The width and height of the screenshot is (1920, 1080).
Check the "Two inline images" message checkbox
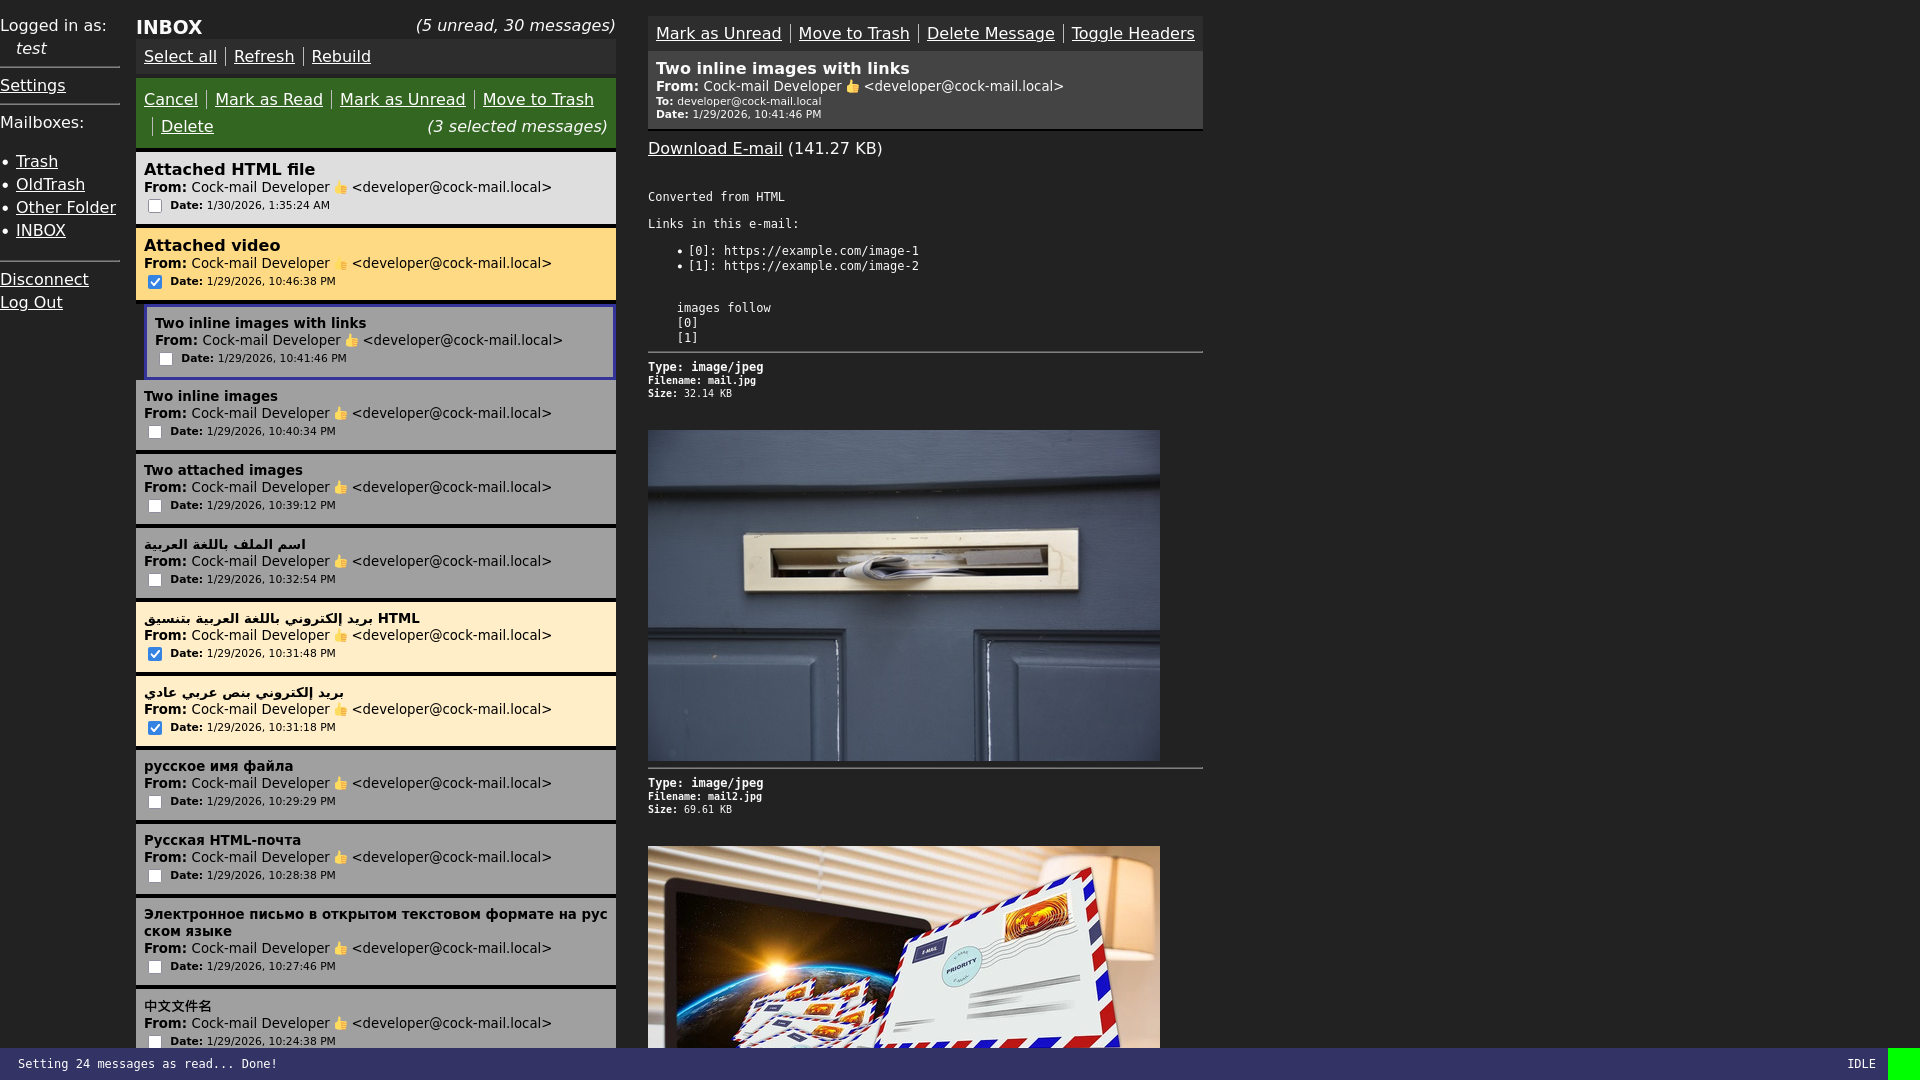coord(155,432)
